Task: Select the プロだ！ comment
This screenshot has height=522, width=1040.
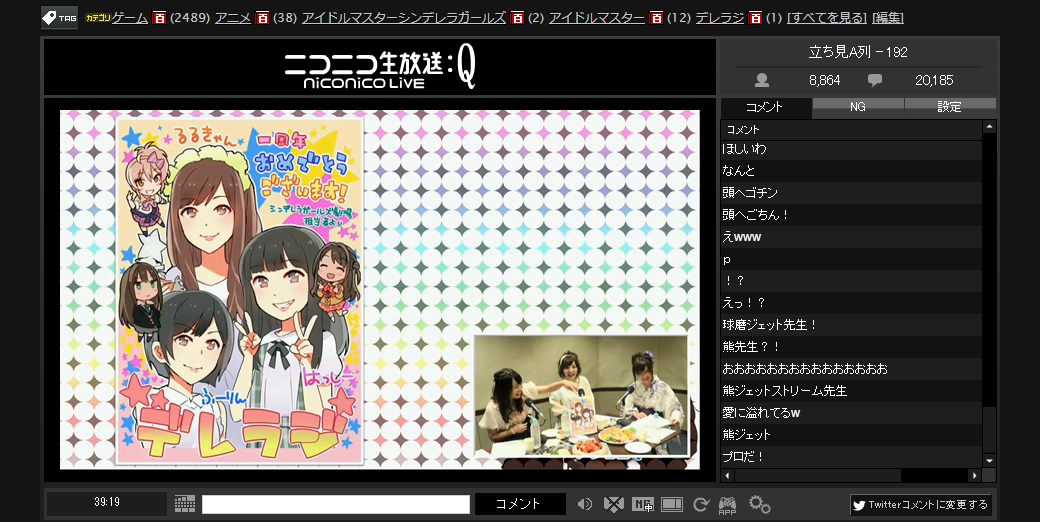Action: [x=851, y=456]
